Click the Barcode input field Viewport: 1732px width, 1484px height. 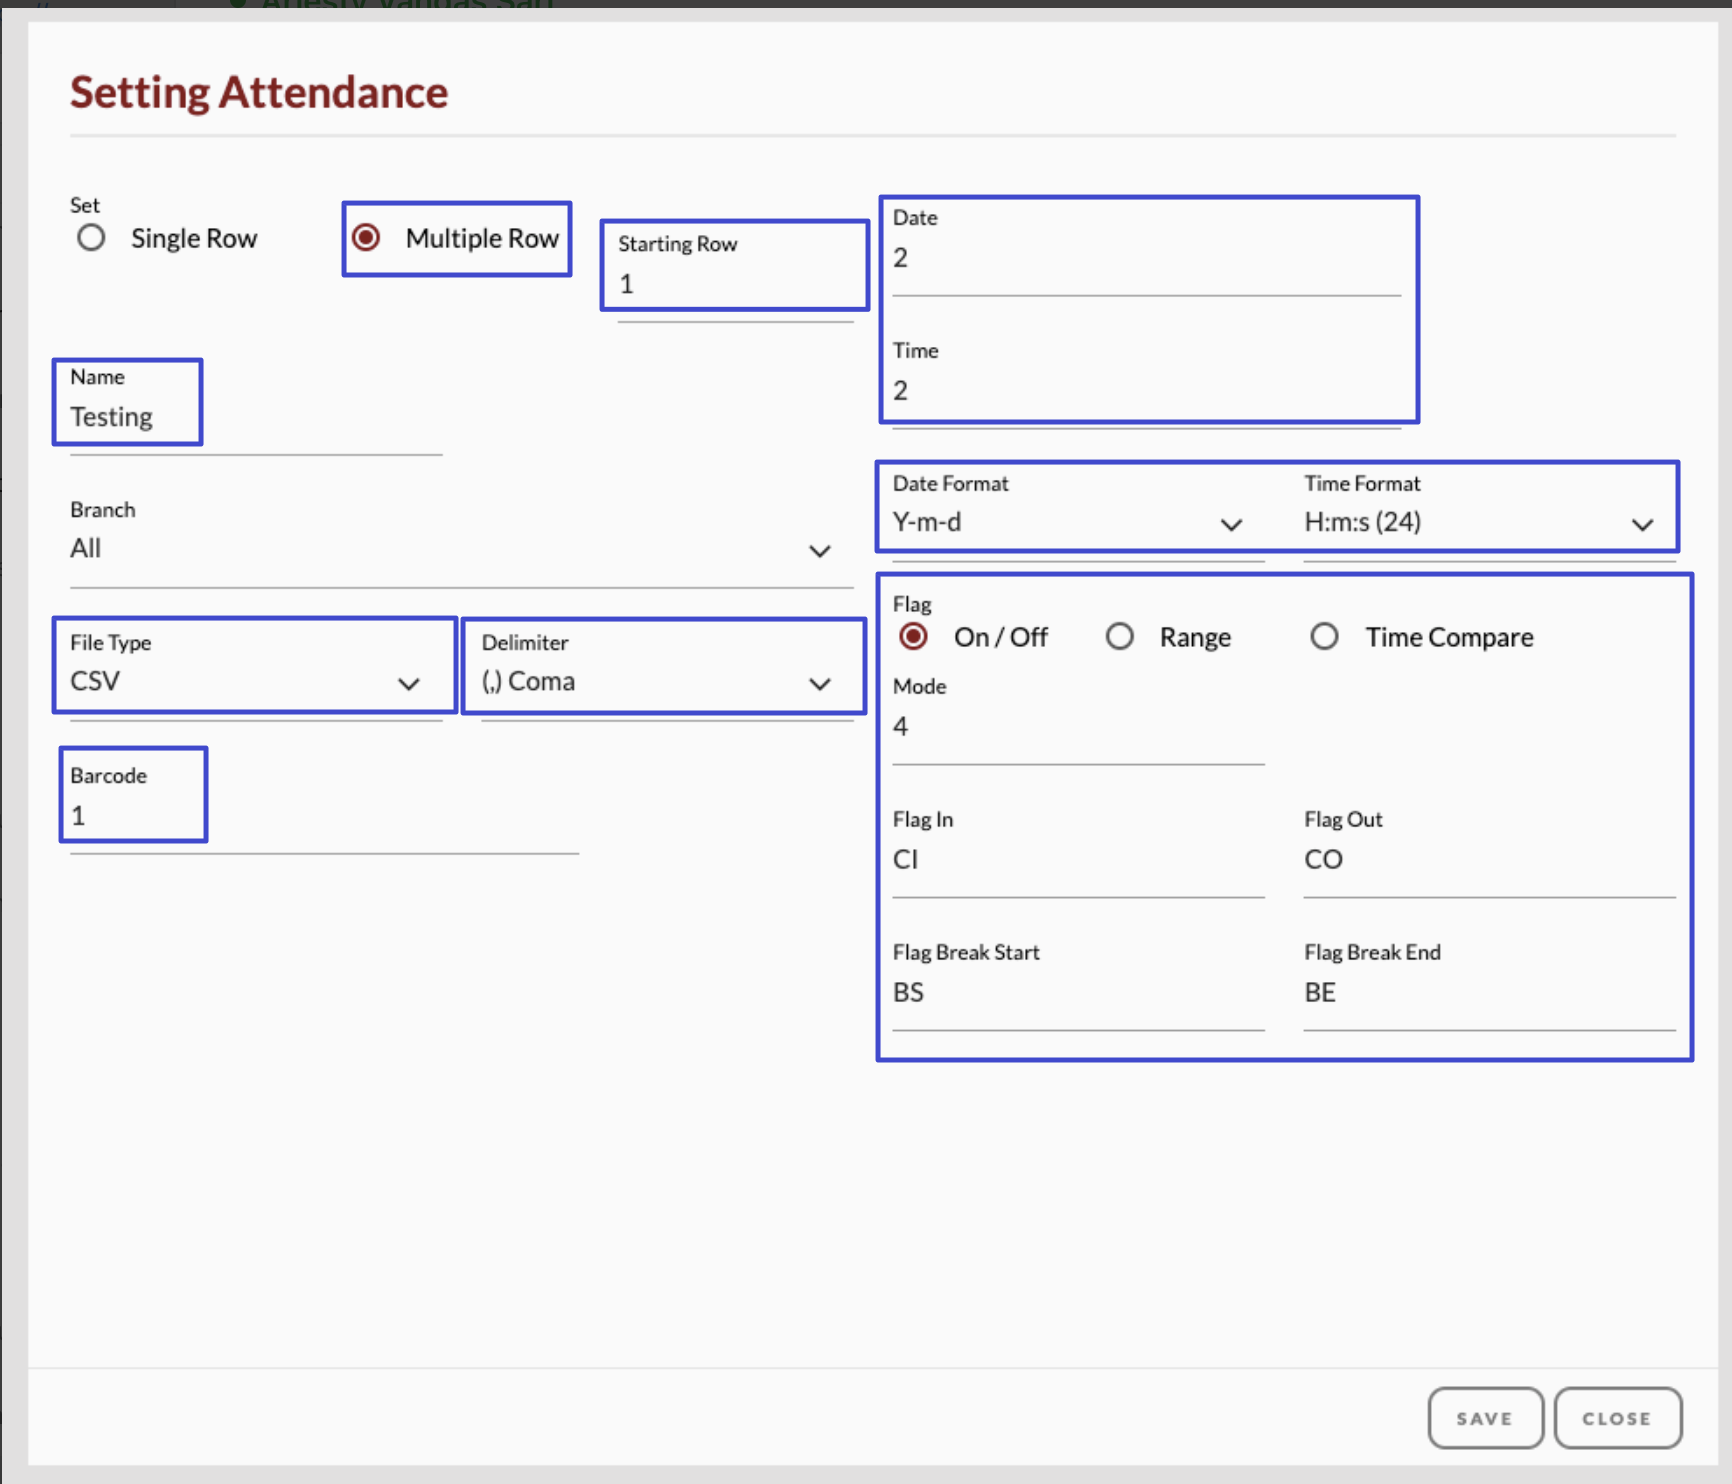click(323, 817)
